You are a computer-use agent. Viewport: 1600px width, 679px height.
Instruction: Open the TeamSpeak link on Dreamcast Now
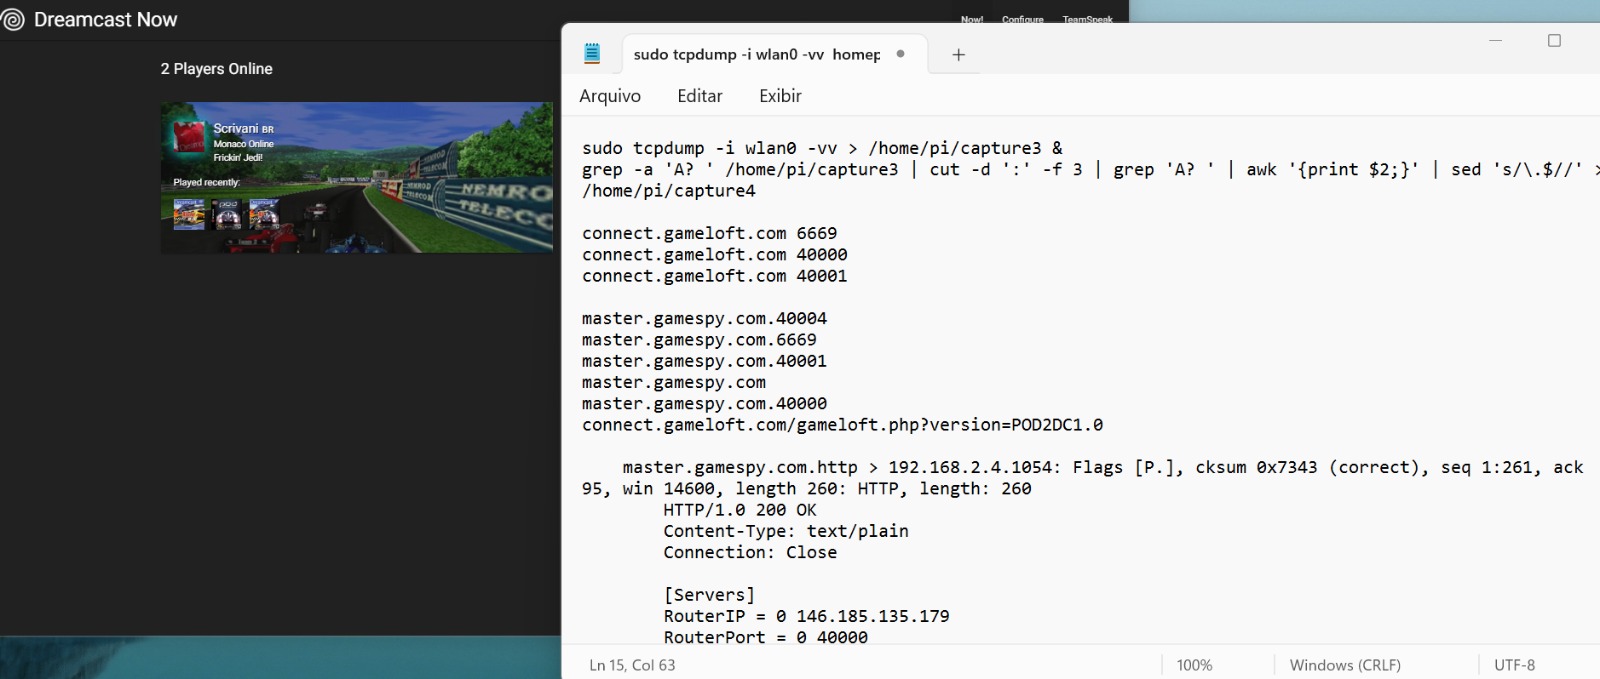(1087, 19)
